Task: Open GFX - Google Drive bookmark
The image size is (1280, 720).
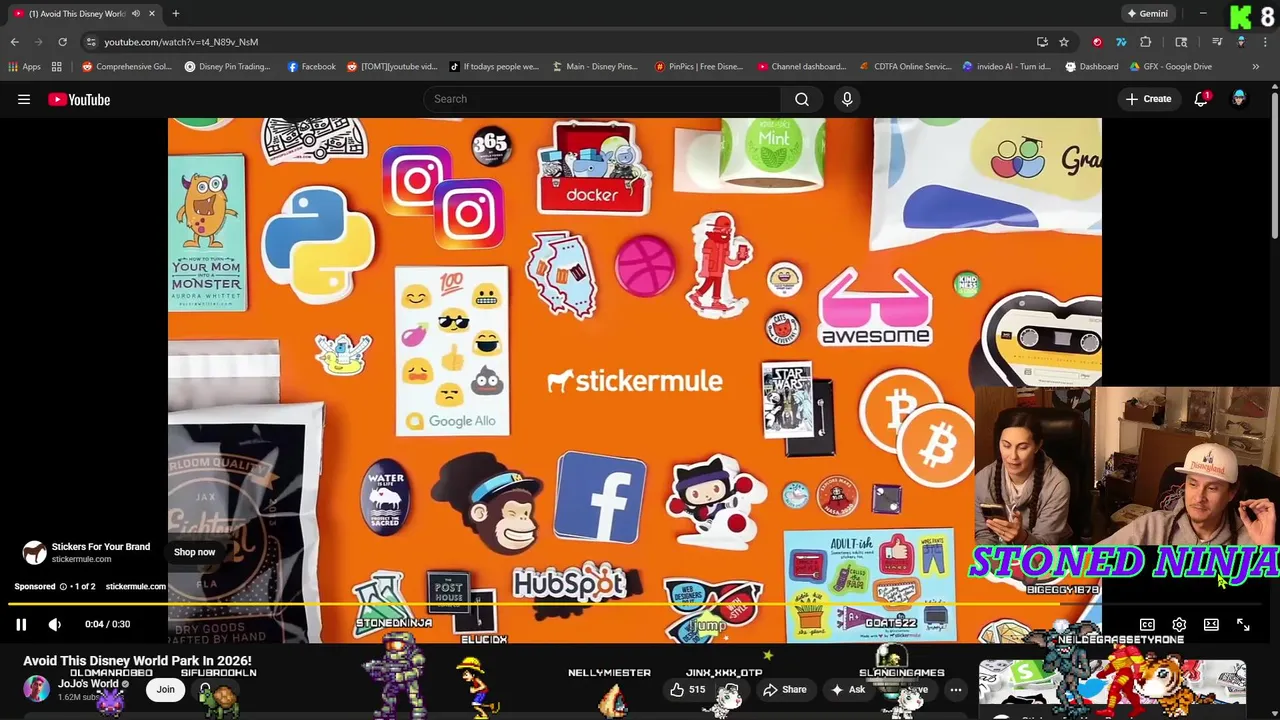Action: [1171, 67]
